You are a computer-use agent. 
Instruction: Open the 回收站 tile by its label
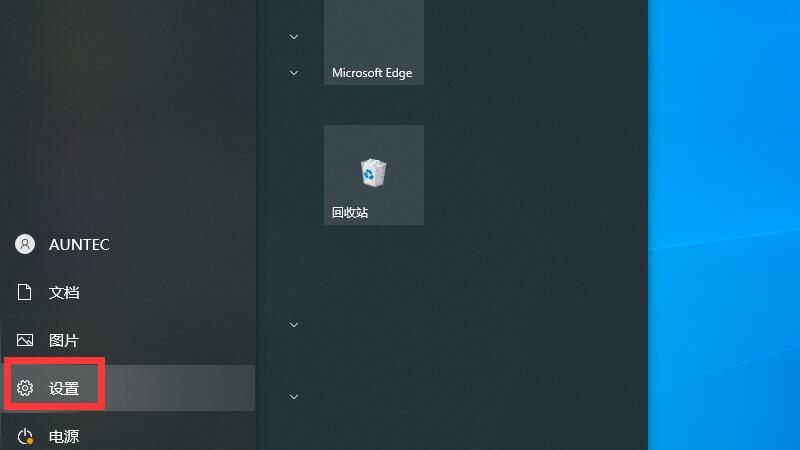[x=350, y=212]
